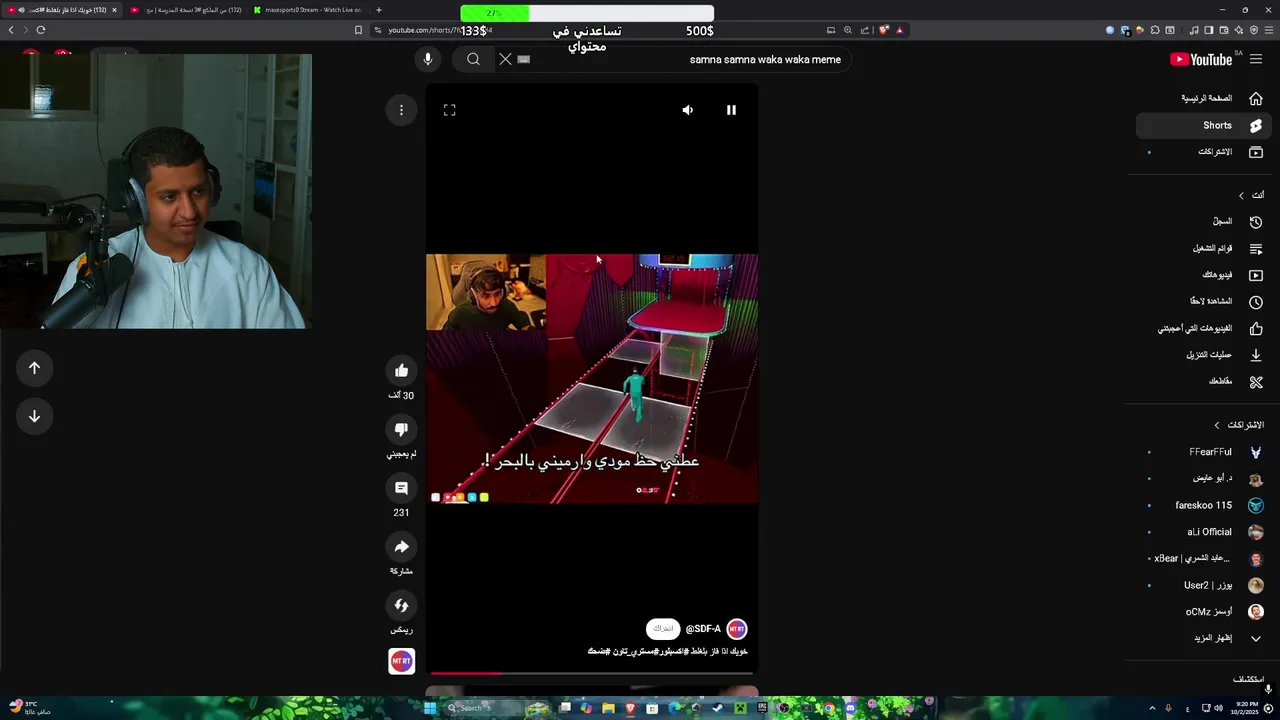Open the aLi Official channel
This screenshot has height=720, width=1280.
coord(1204,532)
